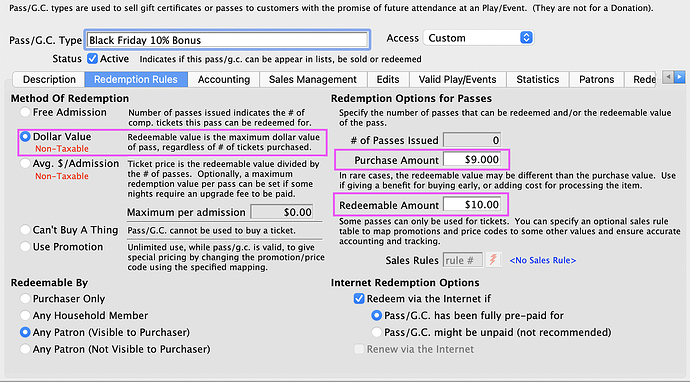The width and height of the screenshot is (690, 382).
Task: Uncheck the Active status checkbox
Action: click(x=92, y=59)
